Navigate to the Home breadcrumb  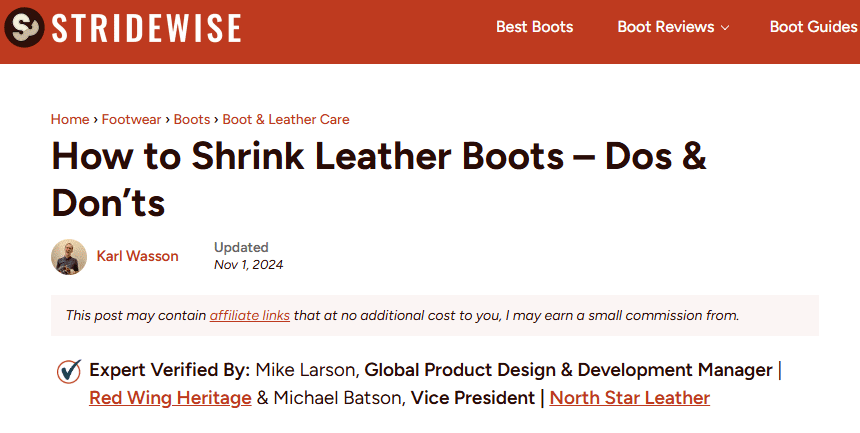click(x=70, y=119)
